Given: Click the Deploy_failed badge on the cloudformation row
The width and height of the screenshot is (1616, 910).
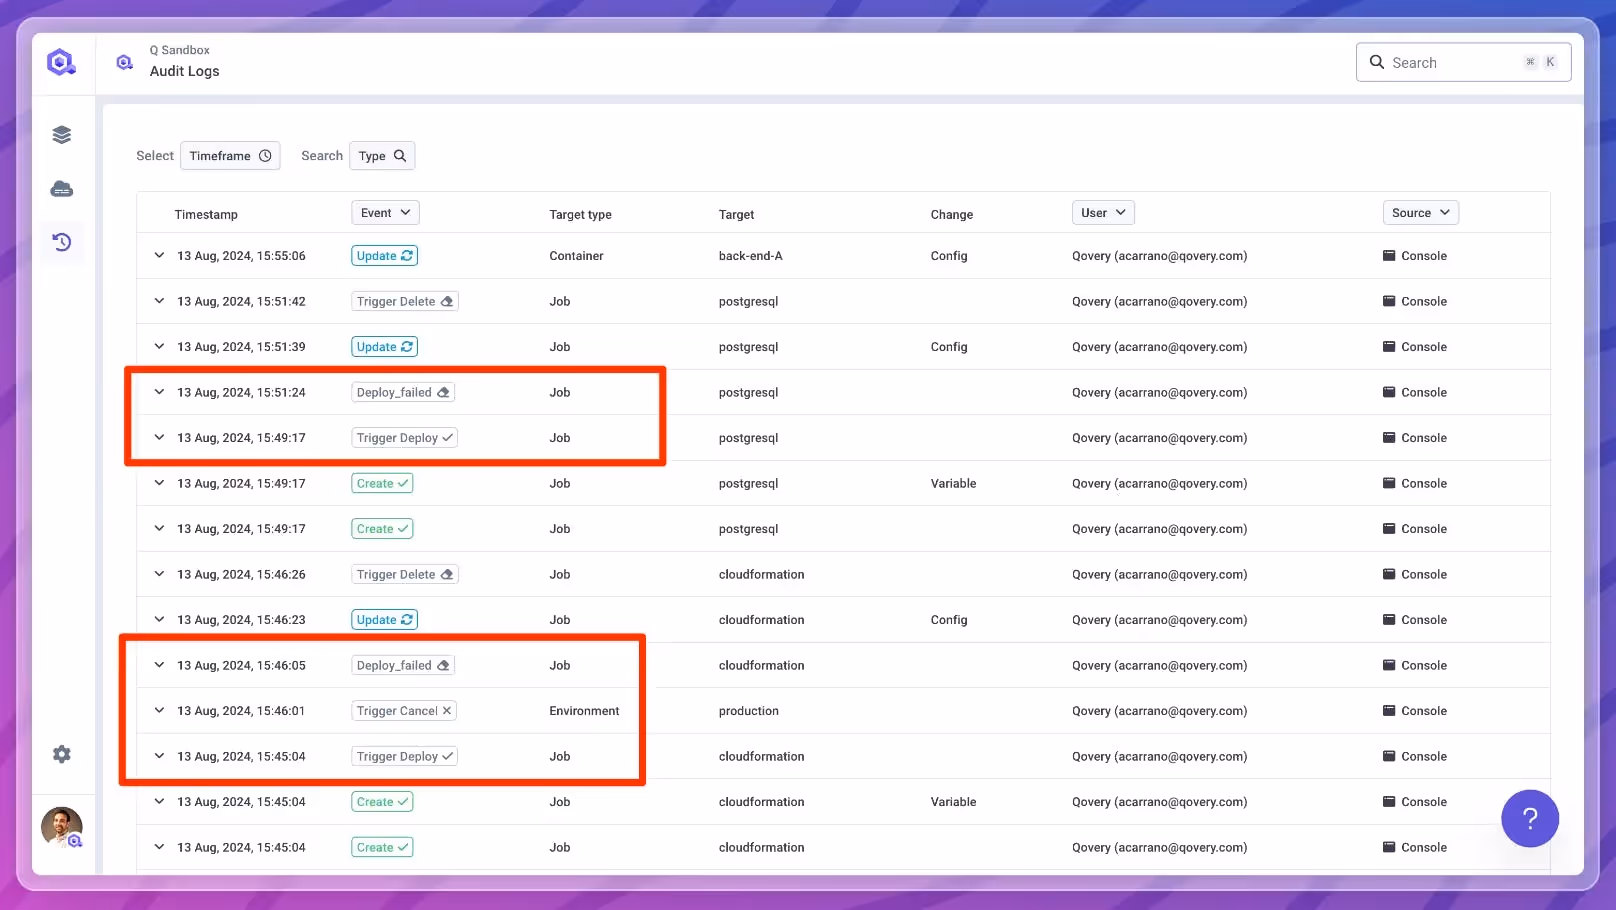Looking at the screenshot, I should (402, 664).
